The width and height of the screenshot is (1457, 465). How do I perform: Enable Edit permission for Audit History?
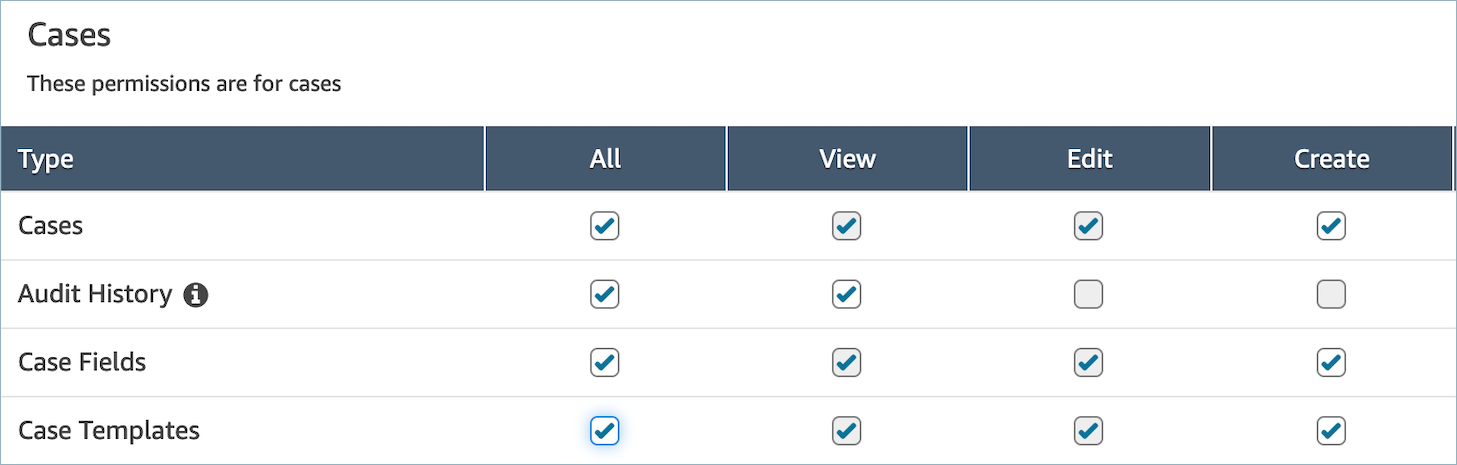[1088, 294]
